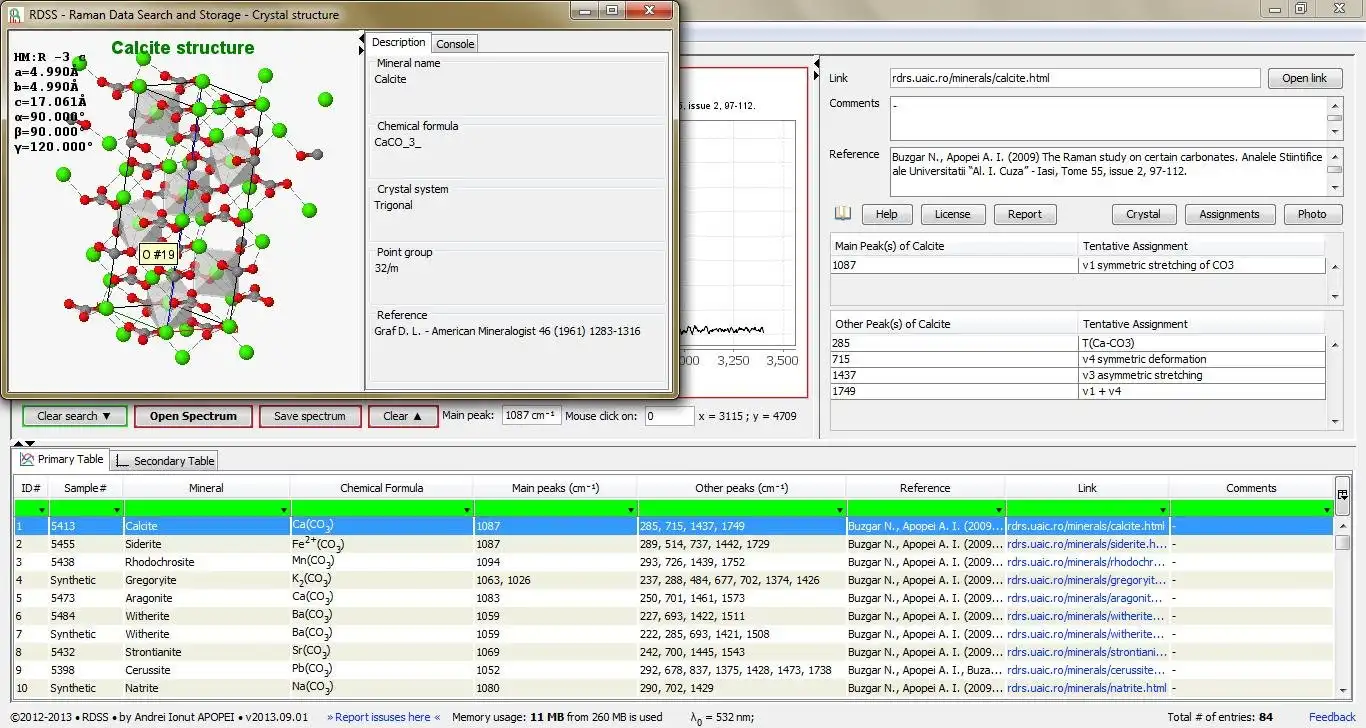Click the Clear search button

(75, 416)
